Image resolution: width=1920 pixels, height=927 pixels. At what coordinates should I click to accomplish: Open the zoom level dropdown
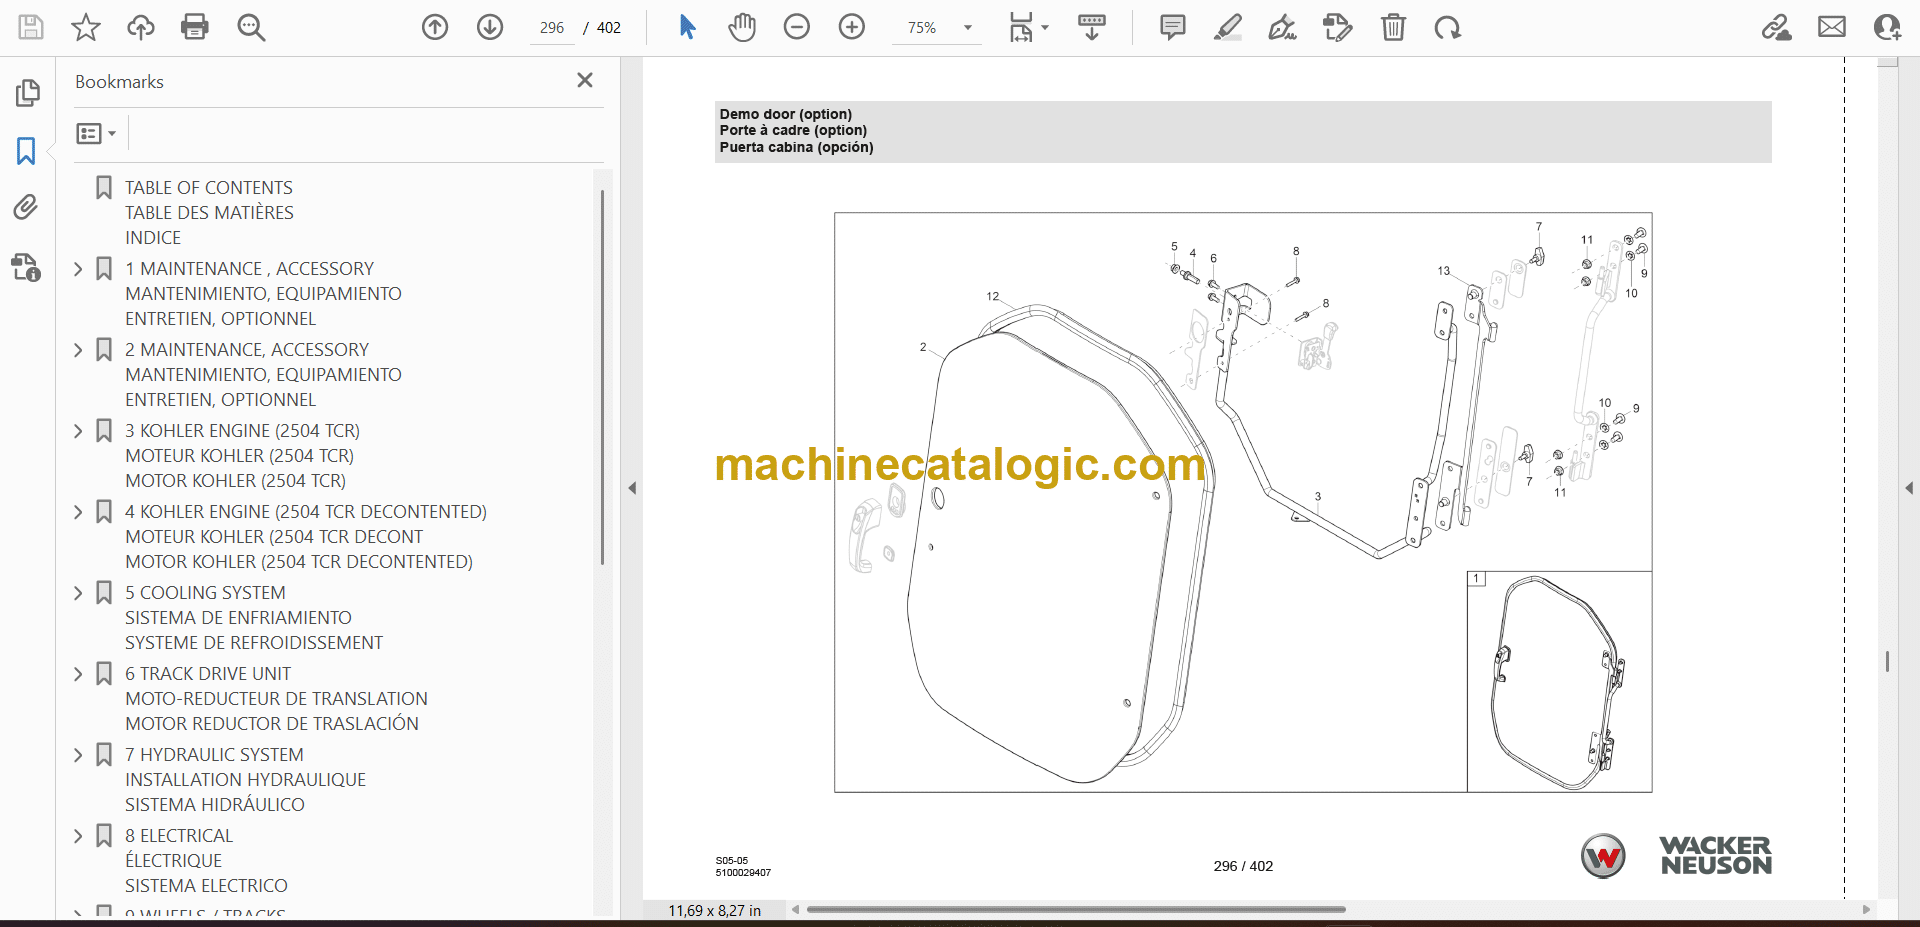tap(967, 28)
